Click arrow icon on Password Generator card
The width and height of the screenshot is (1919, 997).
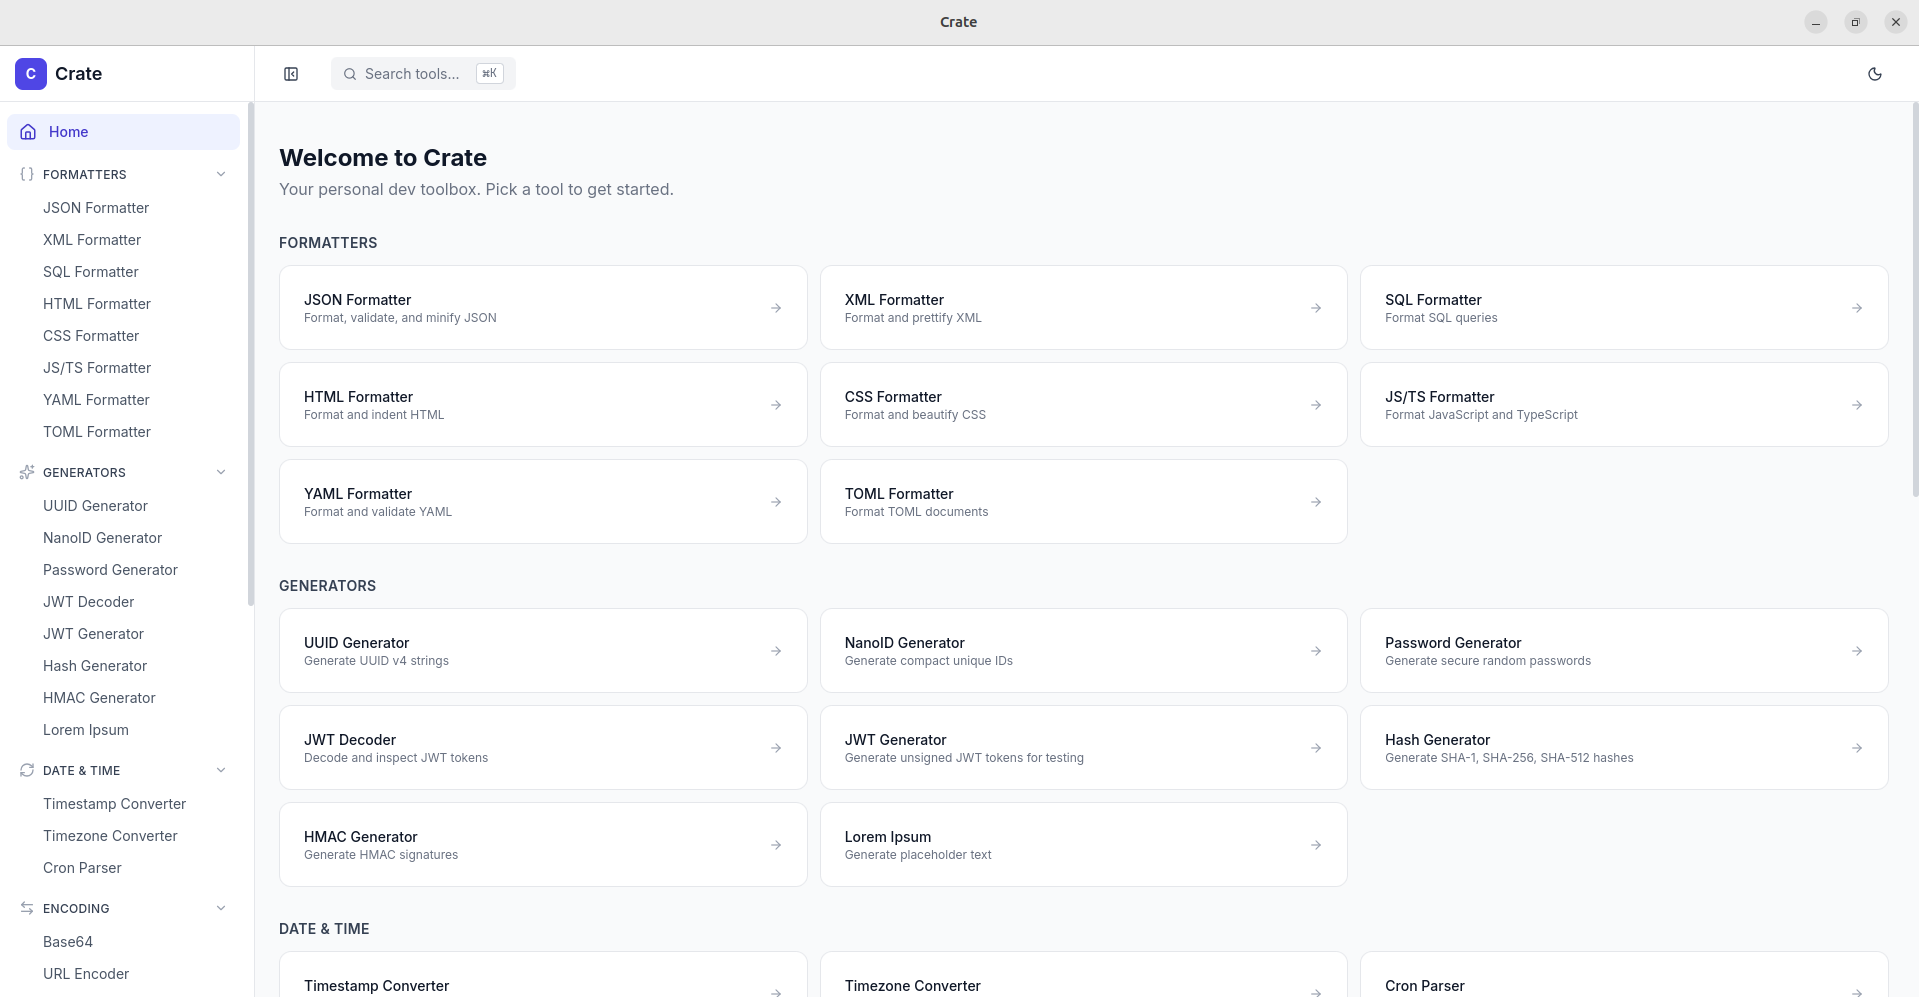pos(1857,651)
